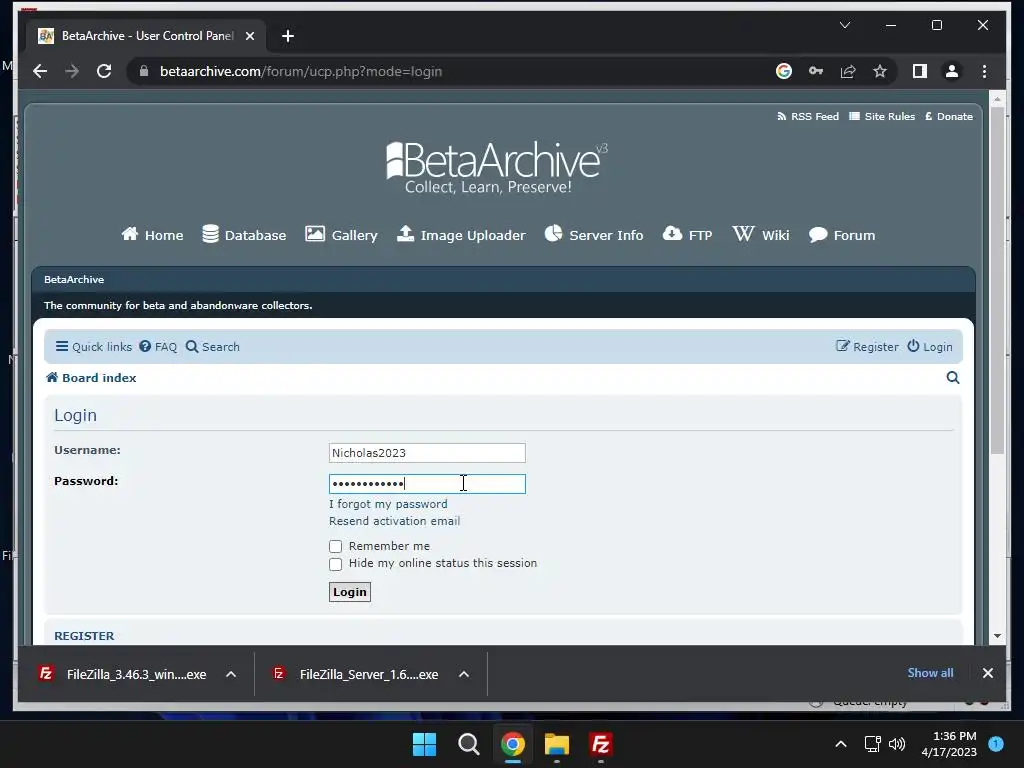Open the Windows Start menu
This screenshot has width=1024, height=768.
(424, 744)
